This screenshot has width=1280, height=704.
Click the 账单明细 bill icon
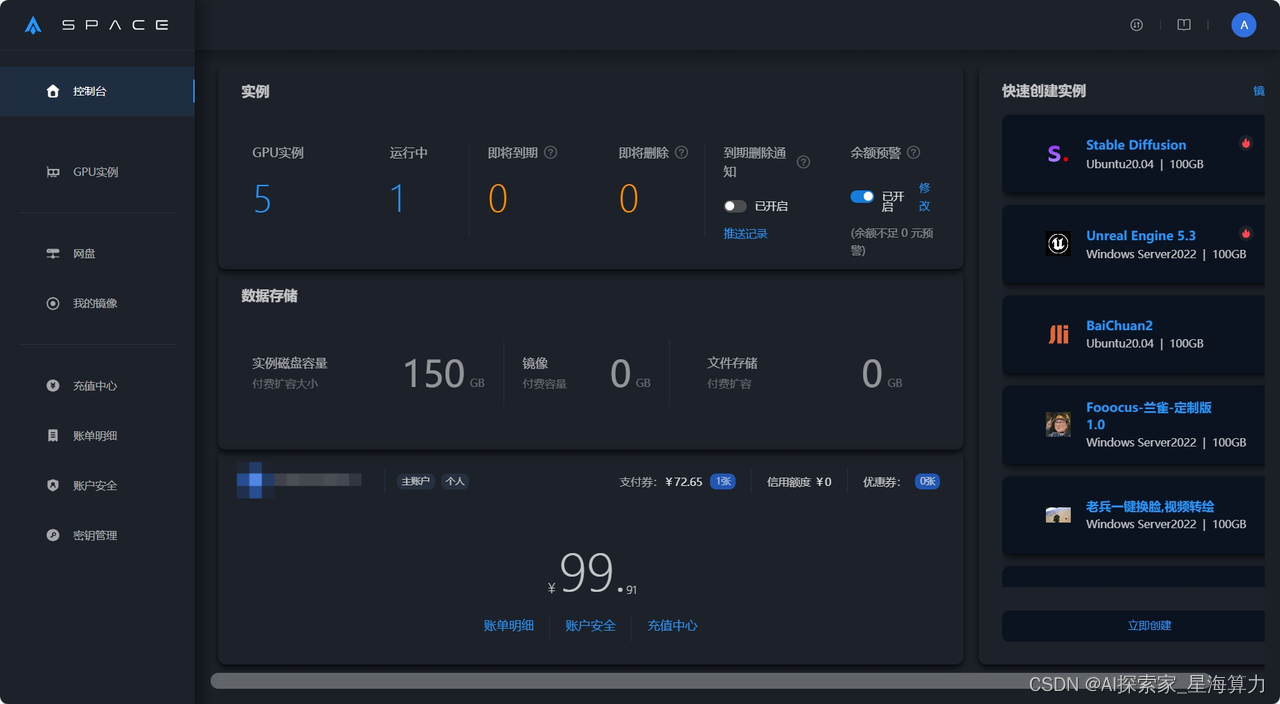tap(53, 435)
